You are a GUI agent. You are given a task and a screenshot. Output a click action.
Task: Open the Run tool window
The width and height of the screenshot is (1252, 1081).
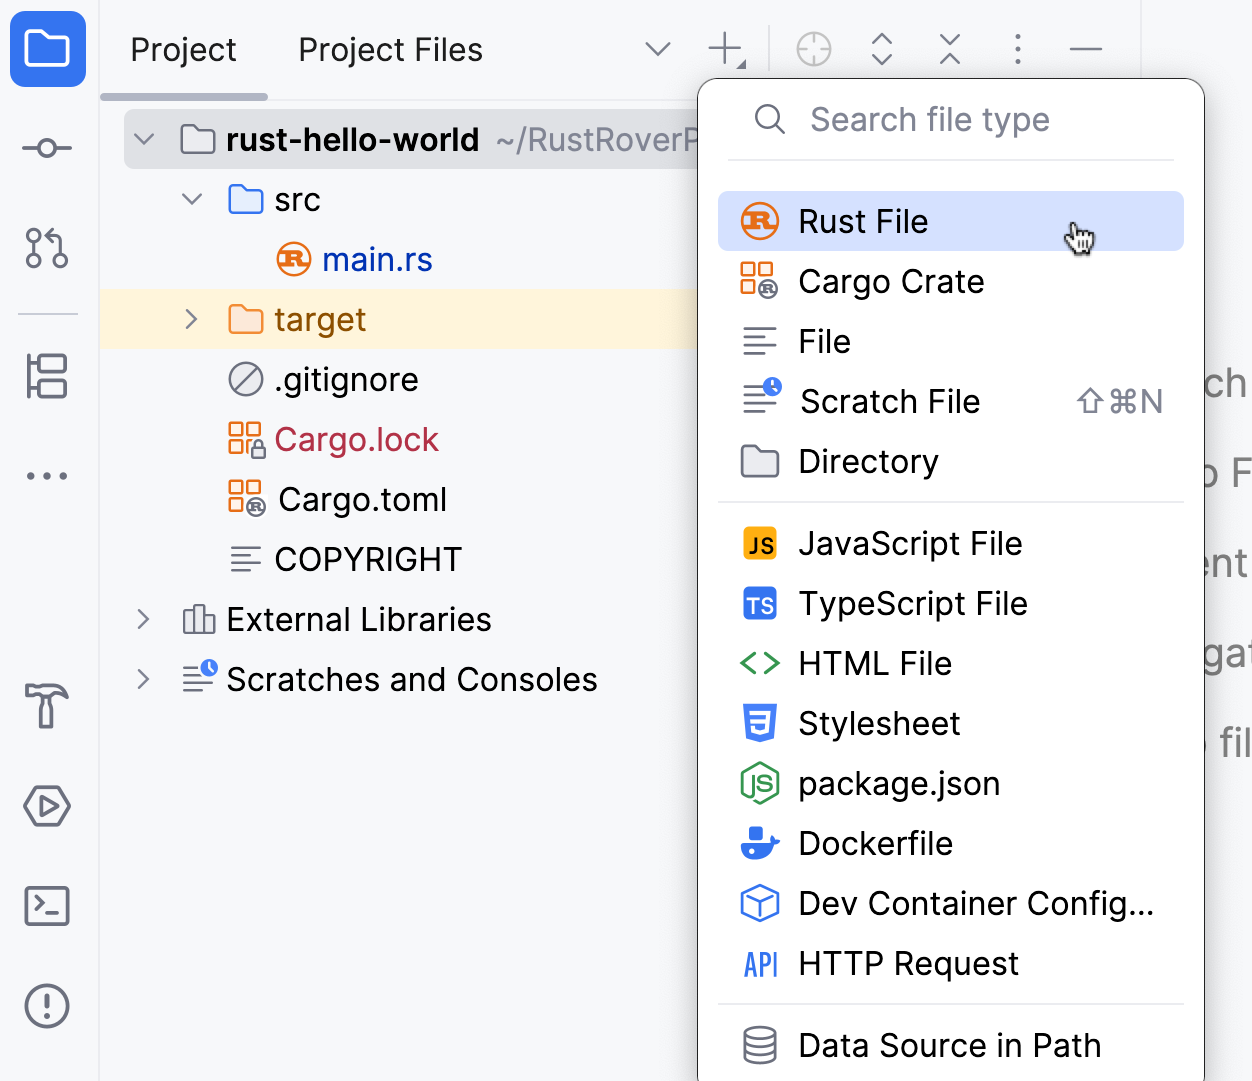47,806
